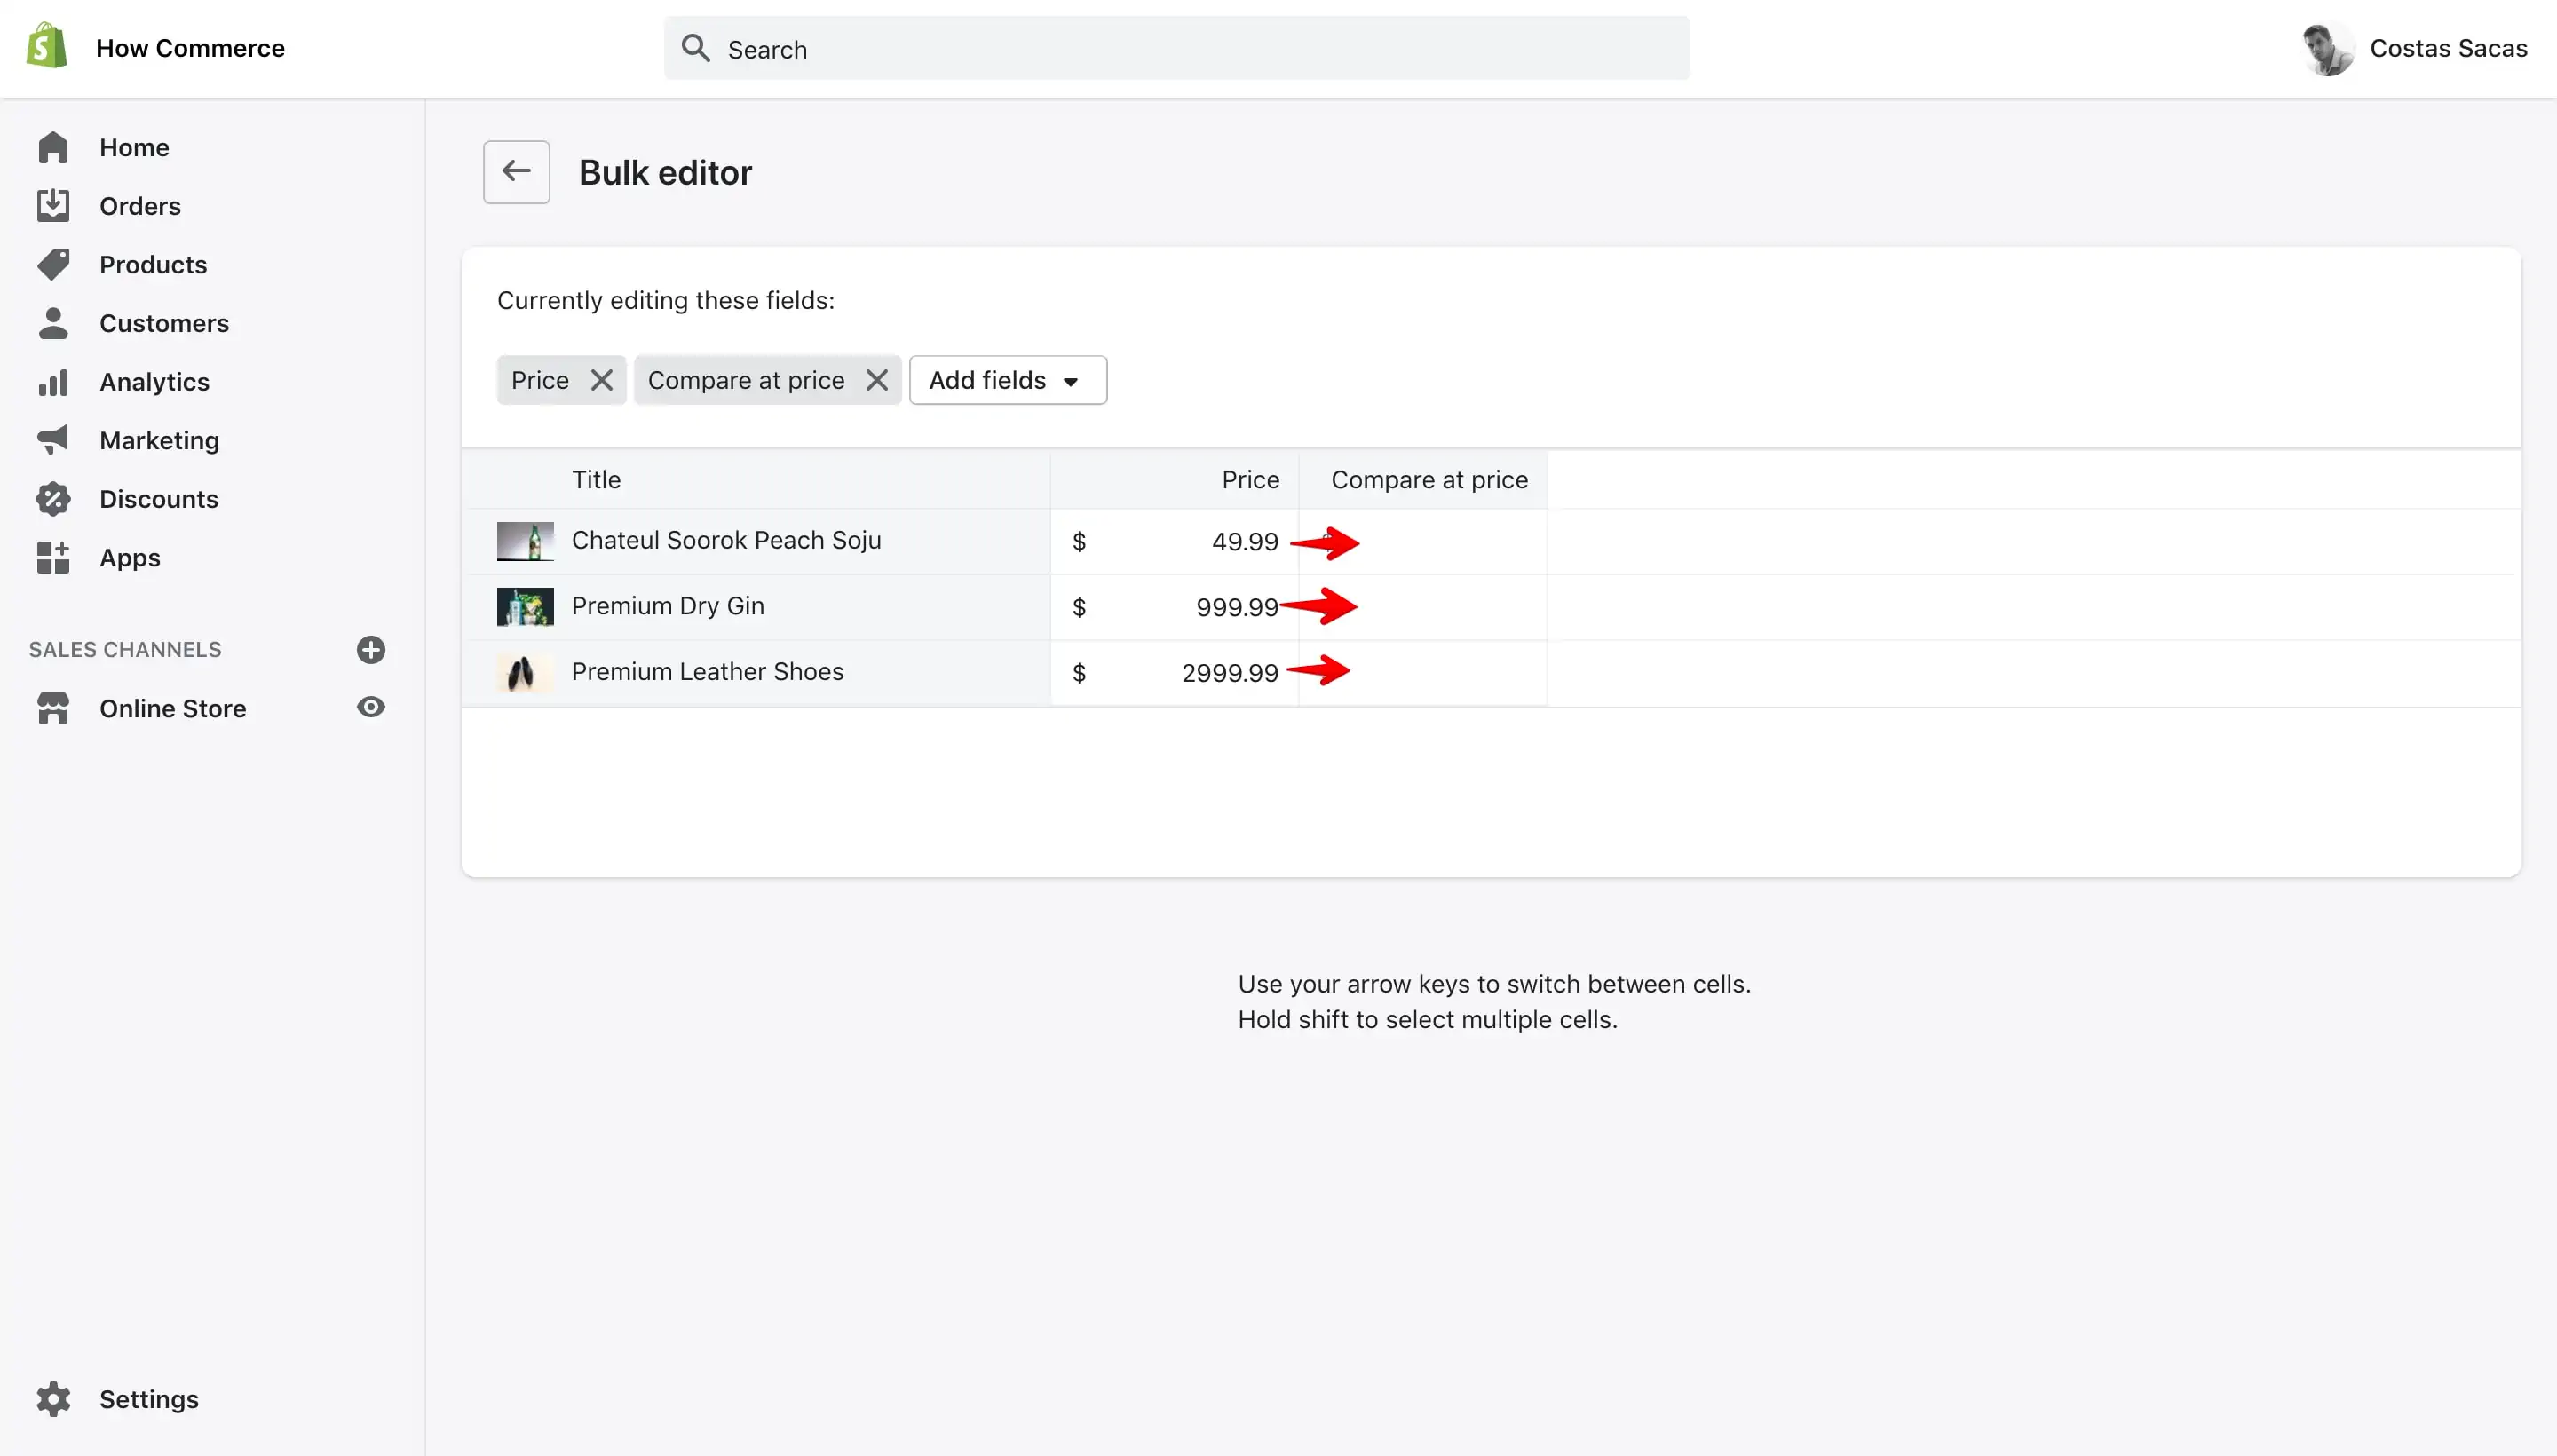Open the Products menu item
The height and width of the screenshot is (1456, 2557).
pos(153,264)
